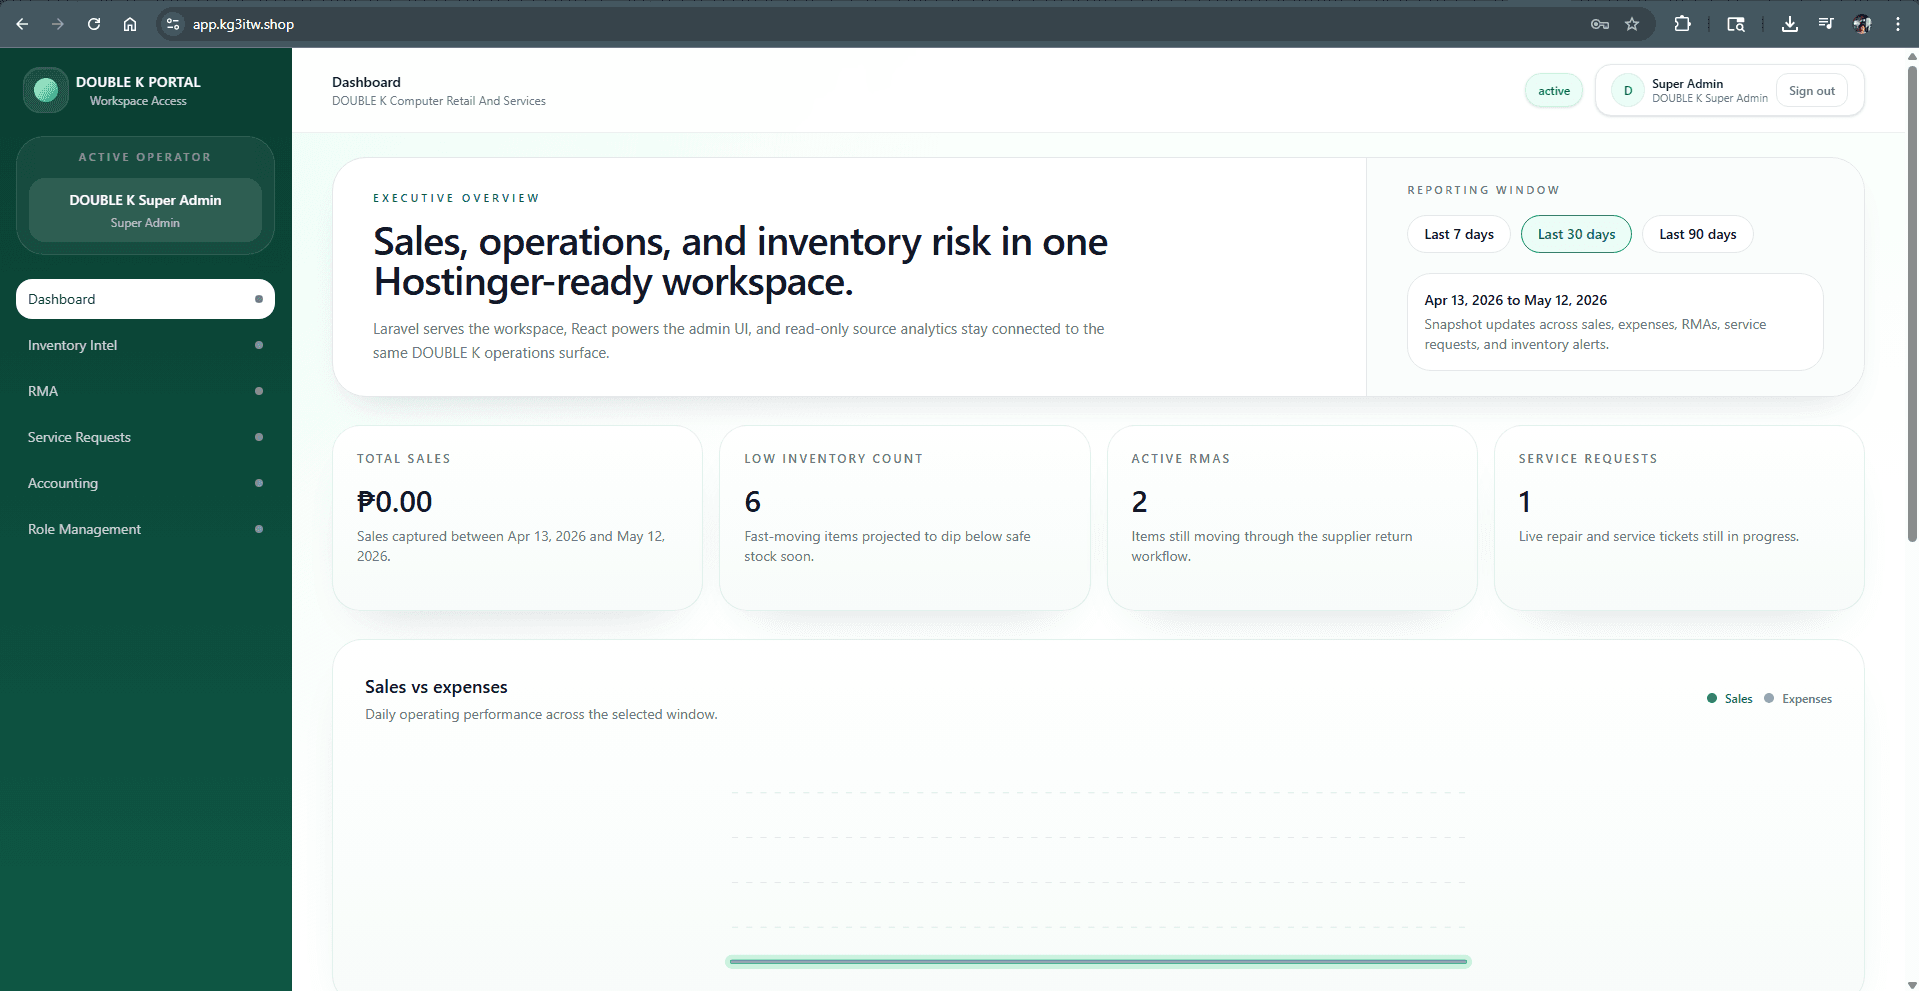Click the Sales vs expenses heading
The height and width of the screenshot is (991, 1919).
[x=436, y=687]
